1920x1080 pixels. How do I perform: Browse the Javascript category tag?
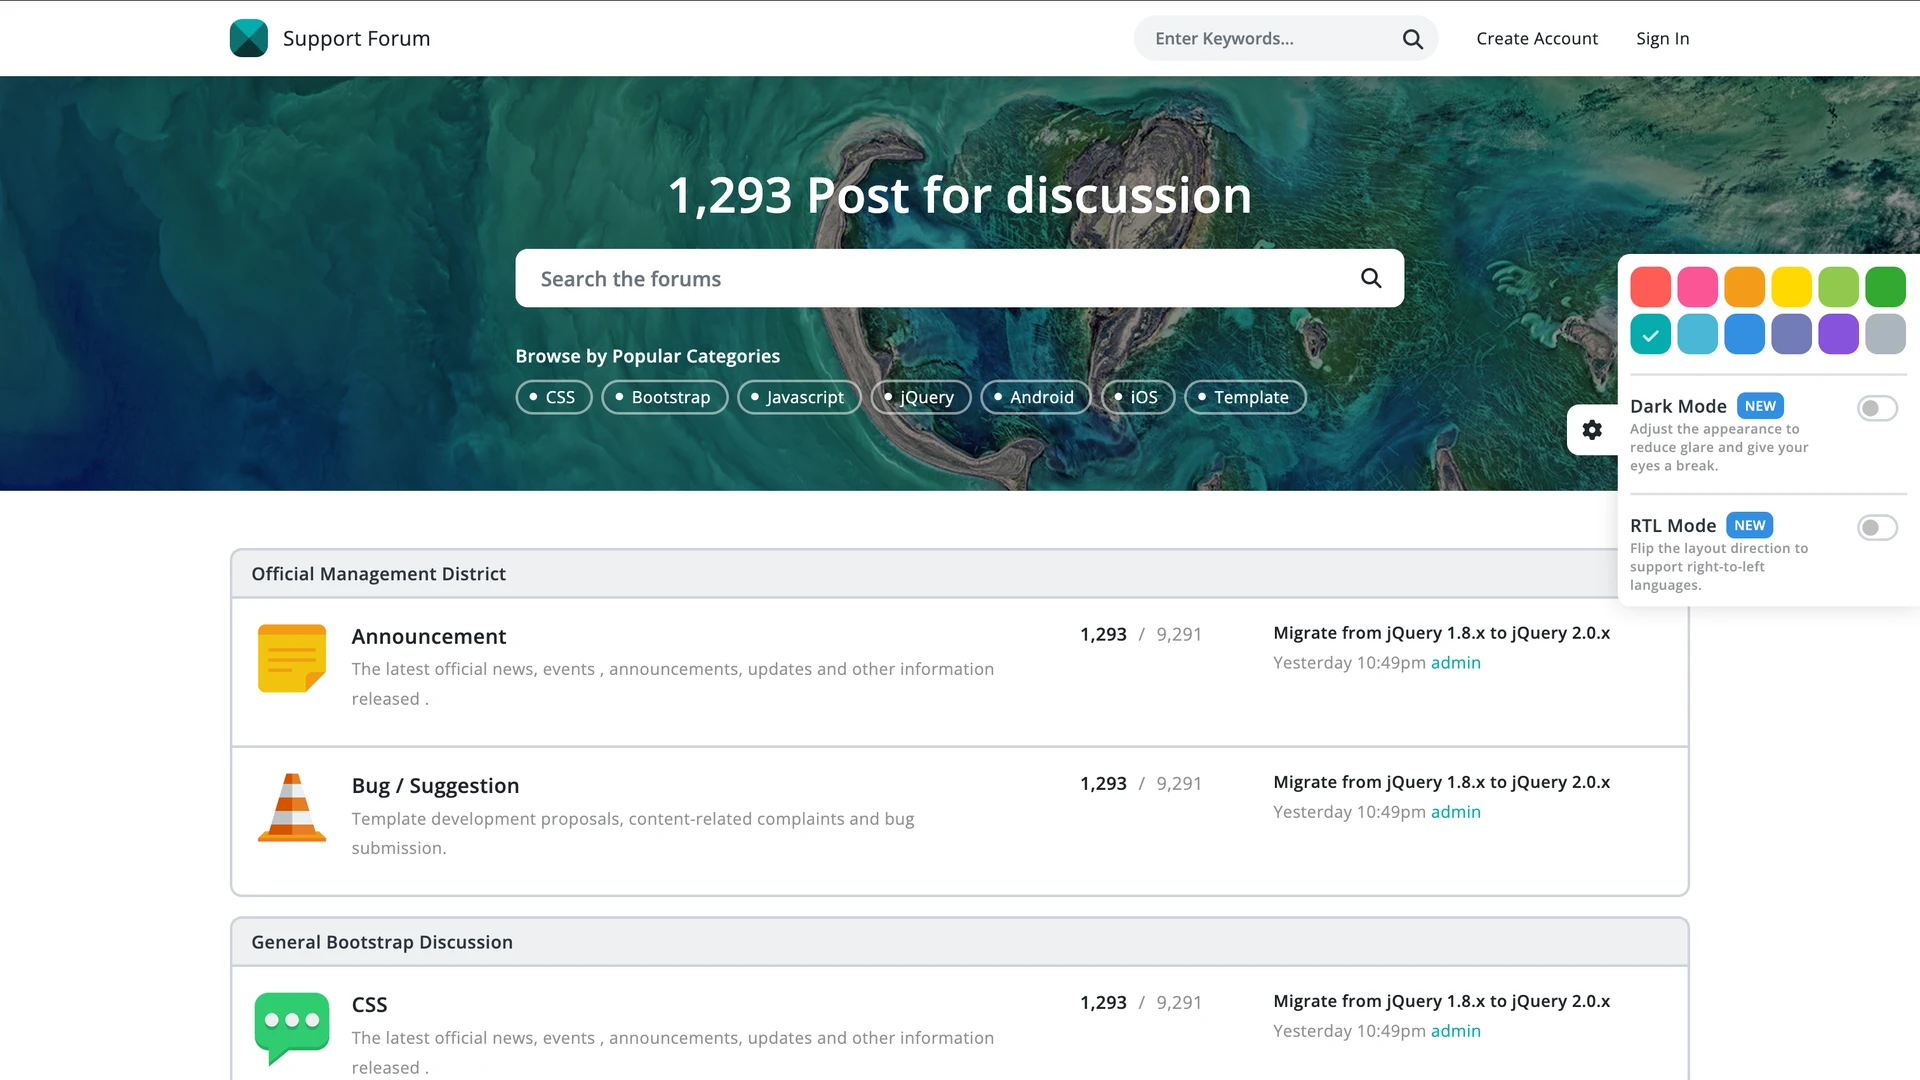(x=798, y=397)
